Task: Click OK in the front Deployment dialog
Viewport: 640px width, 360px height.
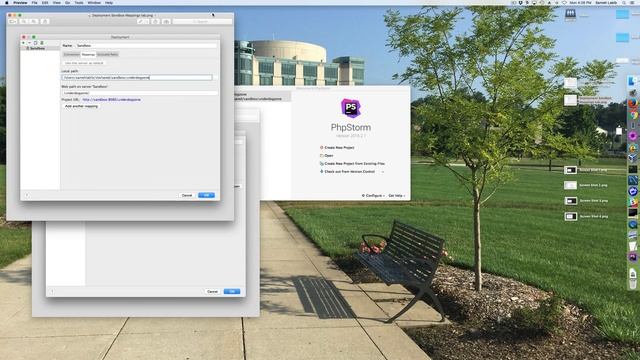Action: click(206, 195)
